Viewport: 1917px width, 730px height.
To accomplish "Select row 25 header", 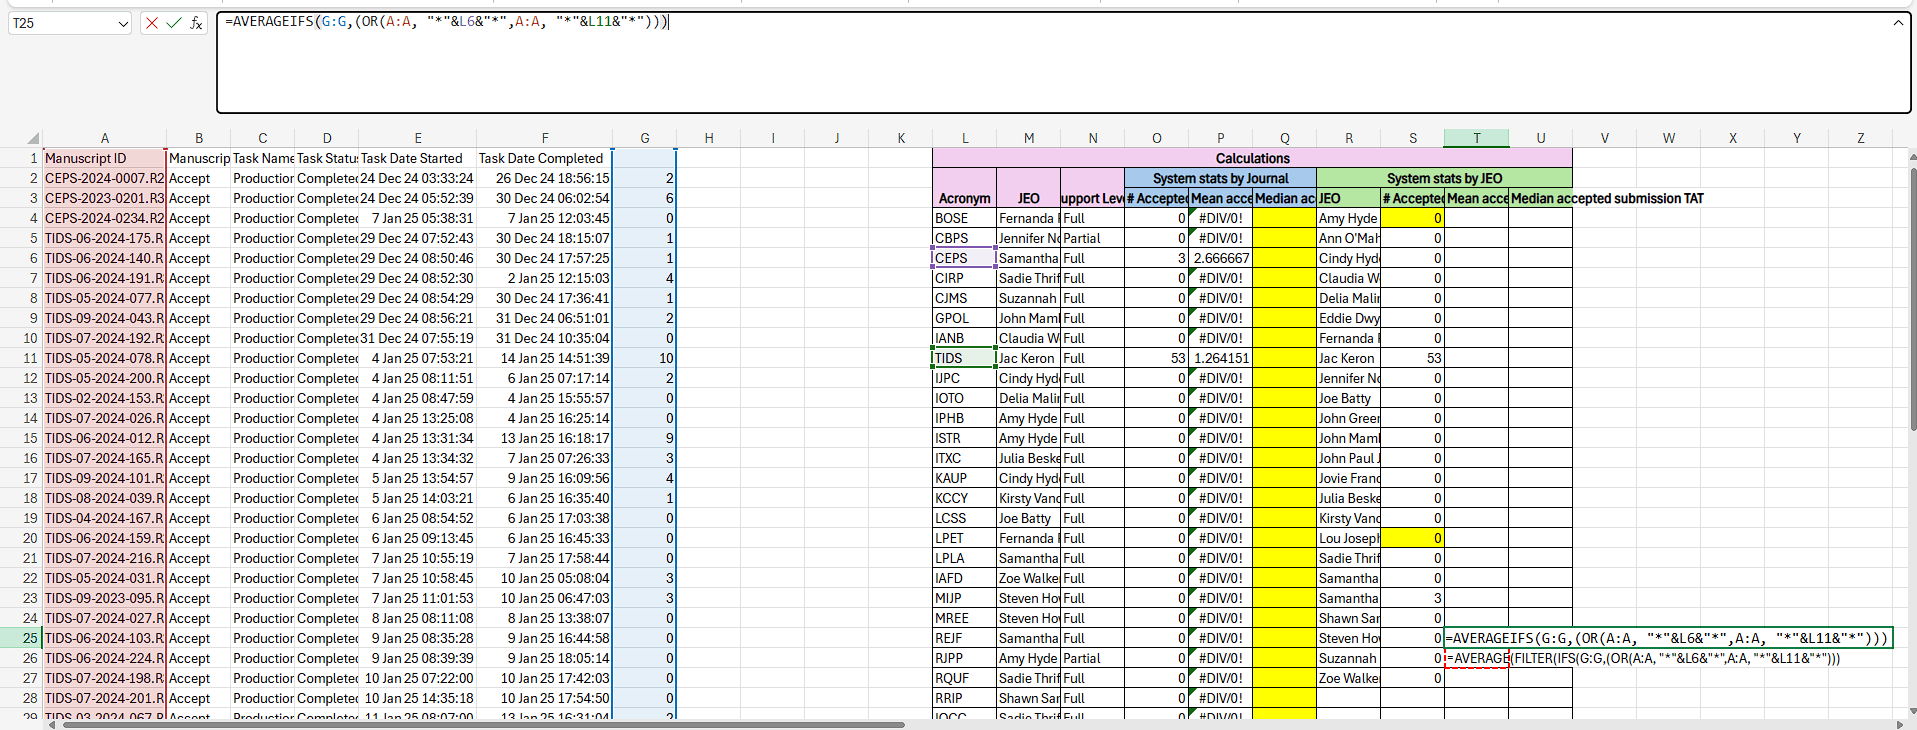I will (x=21, y=638).
